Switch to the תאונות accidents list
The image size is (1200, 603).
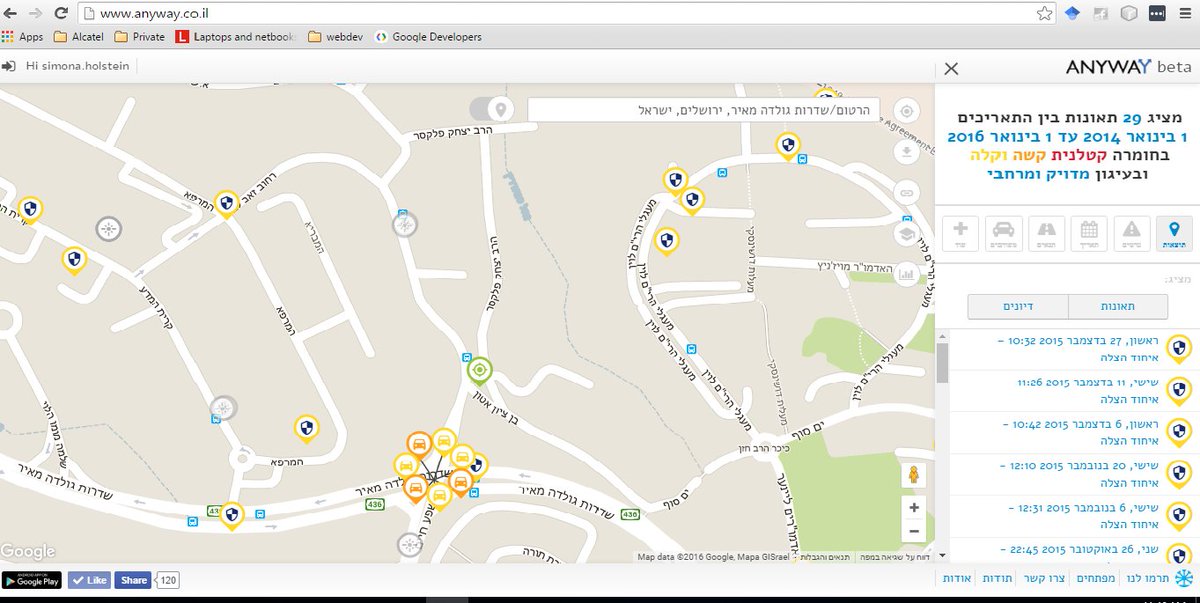[x=1117, y=307]
